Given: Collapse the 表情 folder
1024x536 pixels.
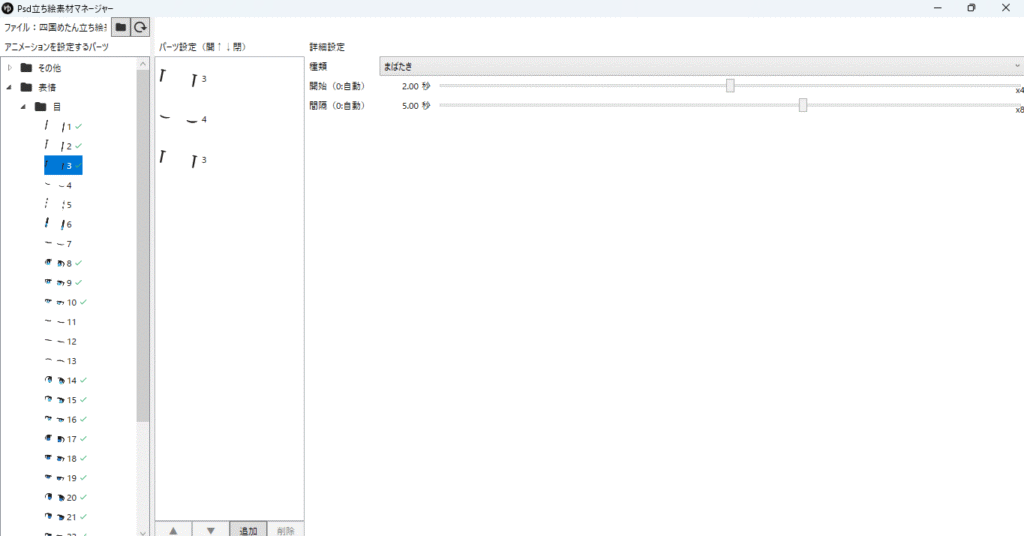Looking at the screenshot, I should click(10, 87).
